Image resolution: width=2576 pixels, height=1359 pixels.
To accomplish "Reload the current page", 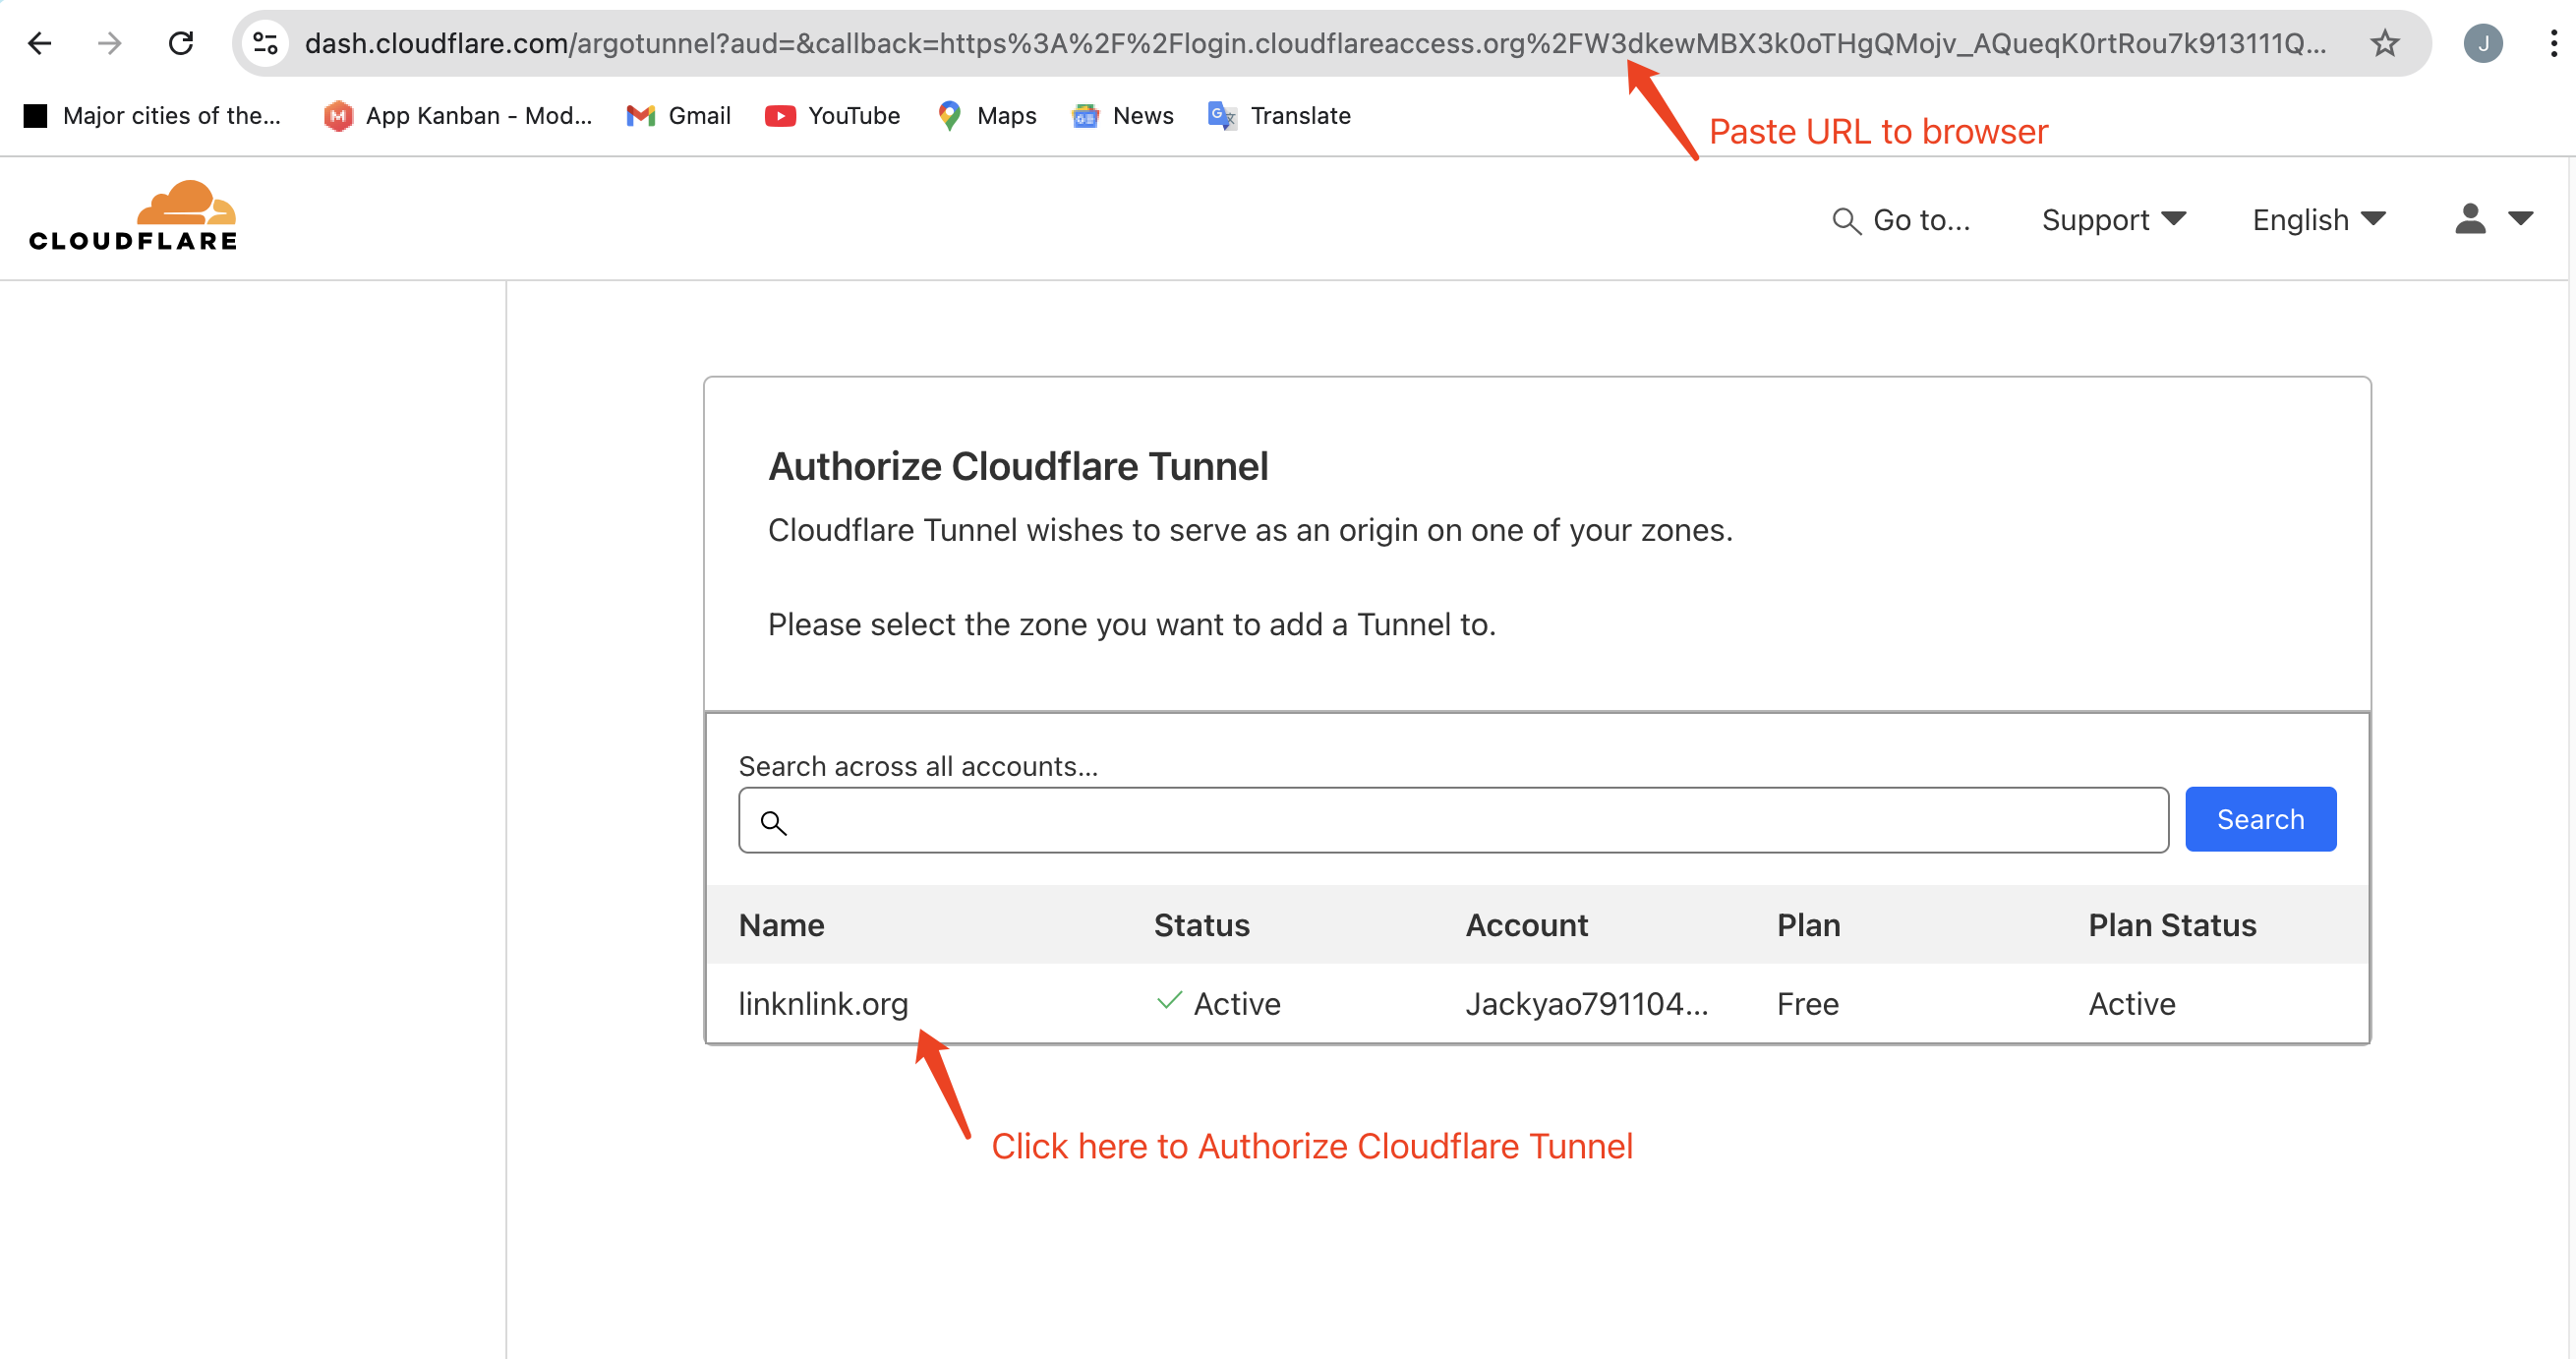I will [181, 43].
